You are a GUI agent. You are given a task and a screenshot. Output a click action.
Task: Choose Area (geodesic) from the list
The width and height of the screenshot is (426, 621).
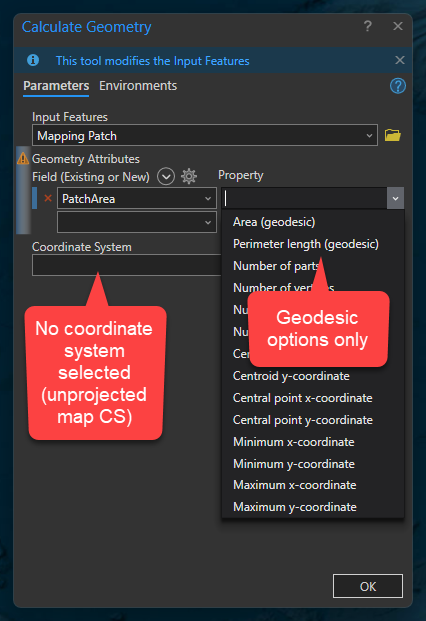coord(274,222)
